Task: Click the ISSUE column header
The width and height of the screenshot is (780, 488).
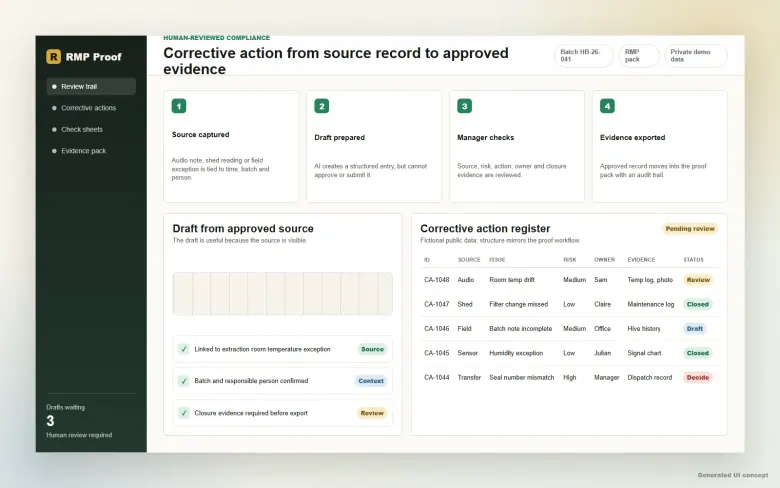Action: point(497,260)
